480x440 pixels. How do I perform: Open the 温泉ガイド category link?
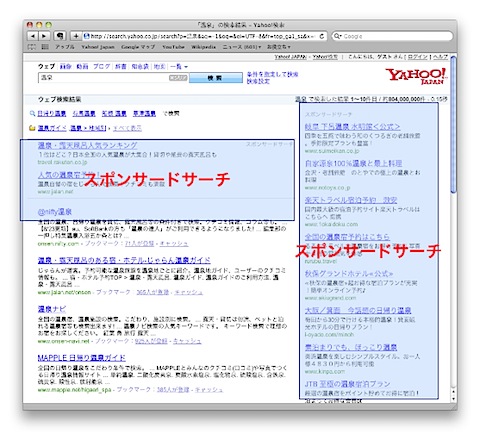[52, 128]
